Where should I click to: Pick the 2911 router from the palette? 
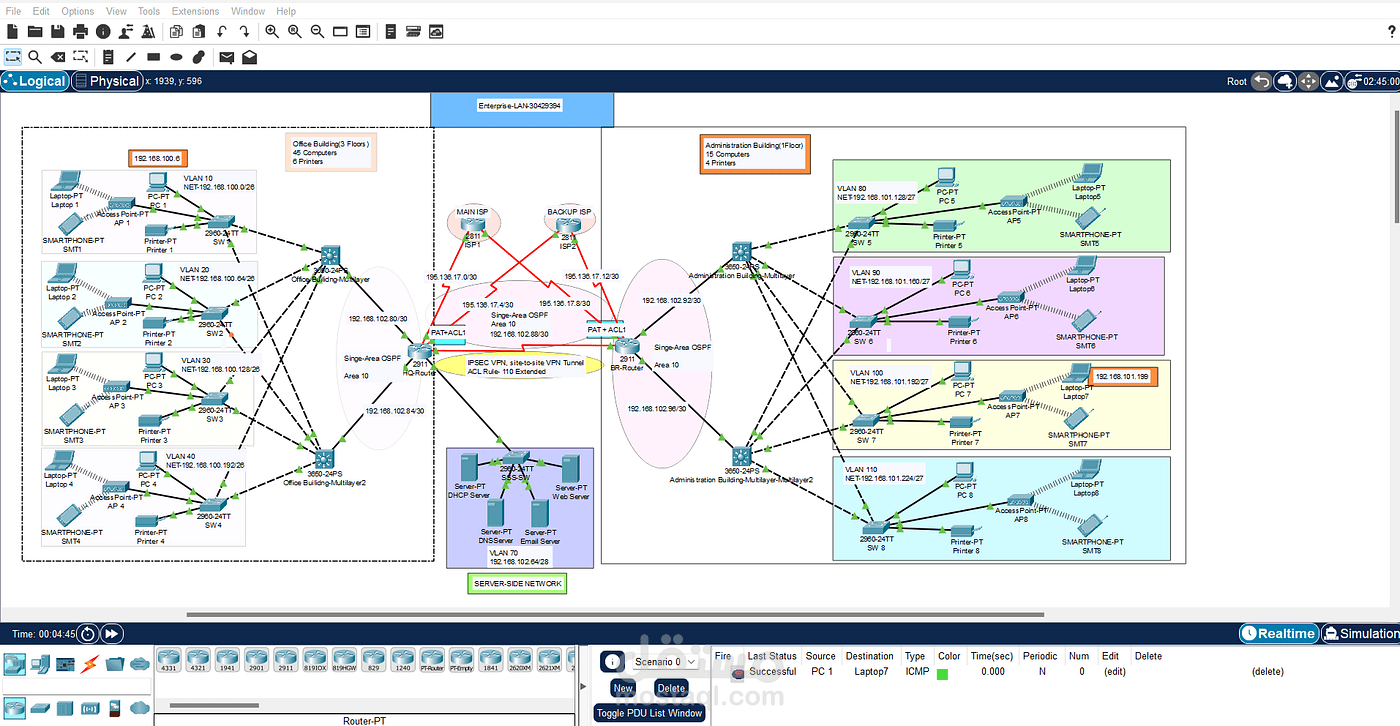point(286,659)
